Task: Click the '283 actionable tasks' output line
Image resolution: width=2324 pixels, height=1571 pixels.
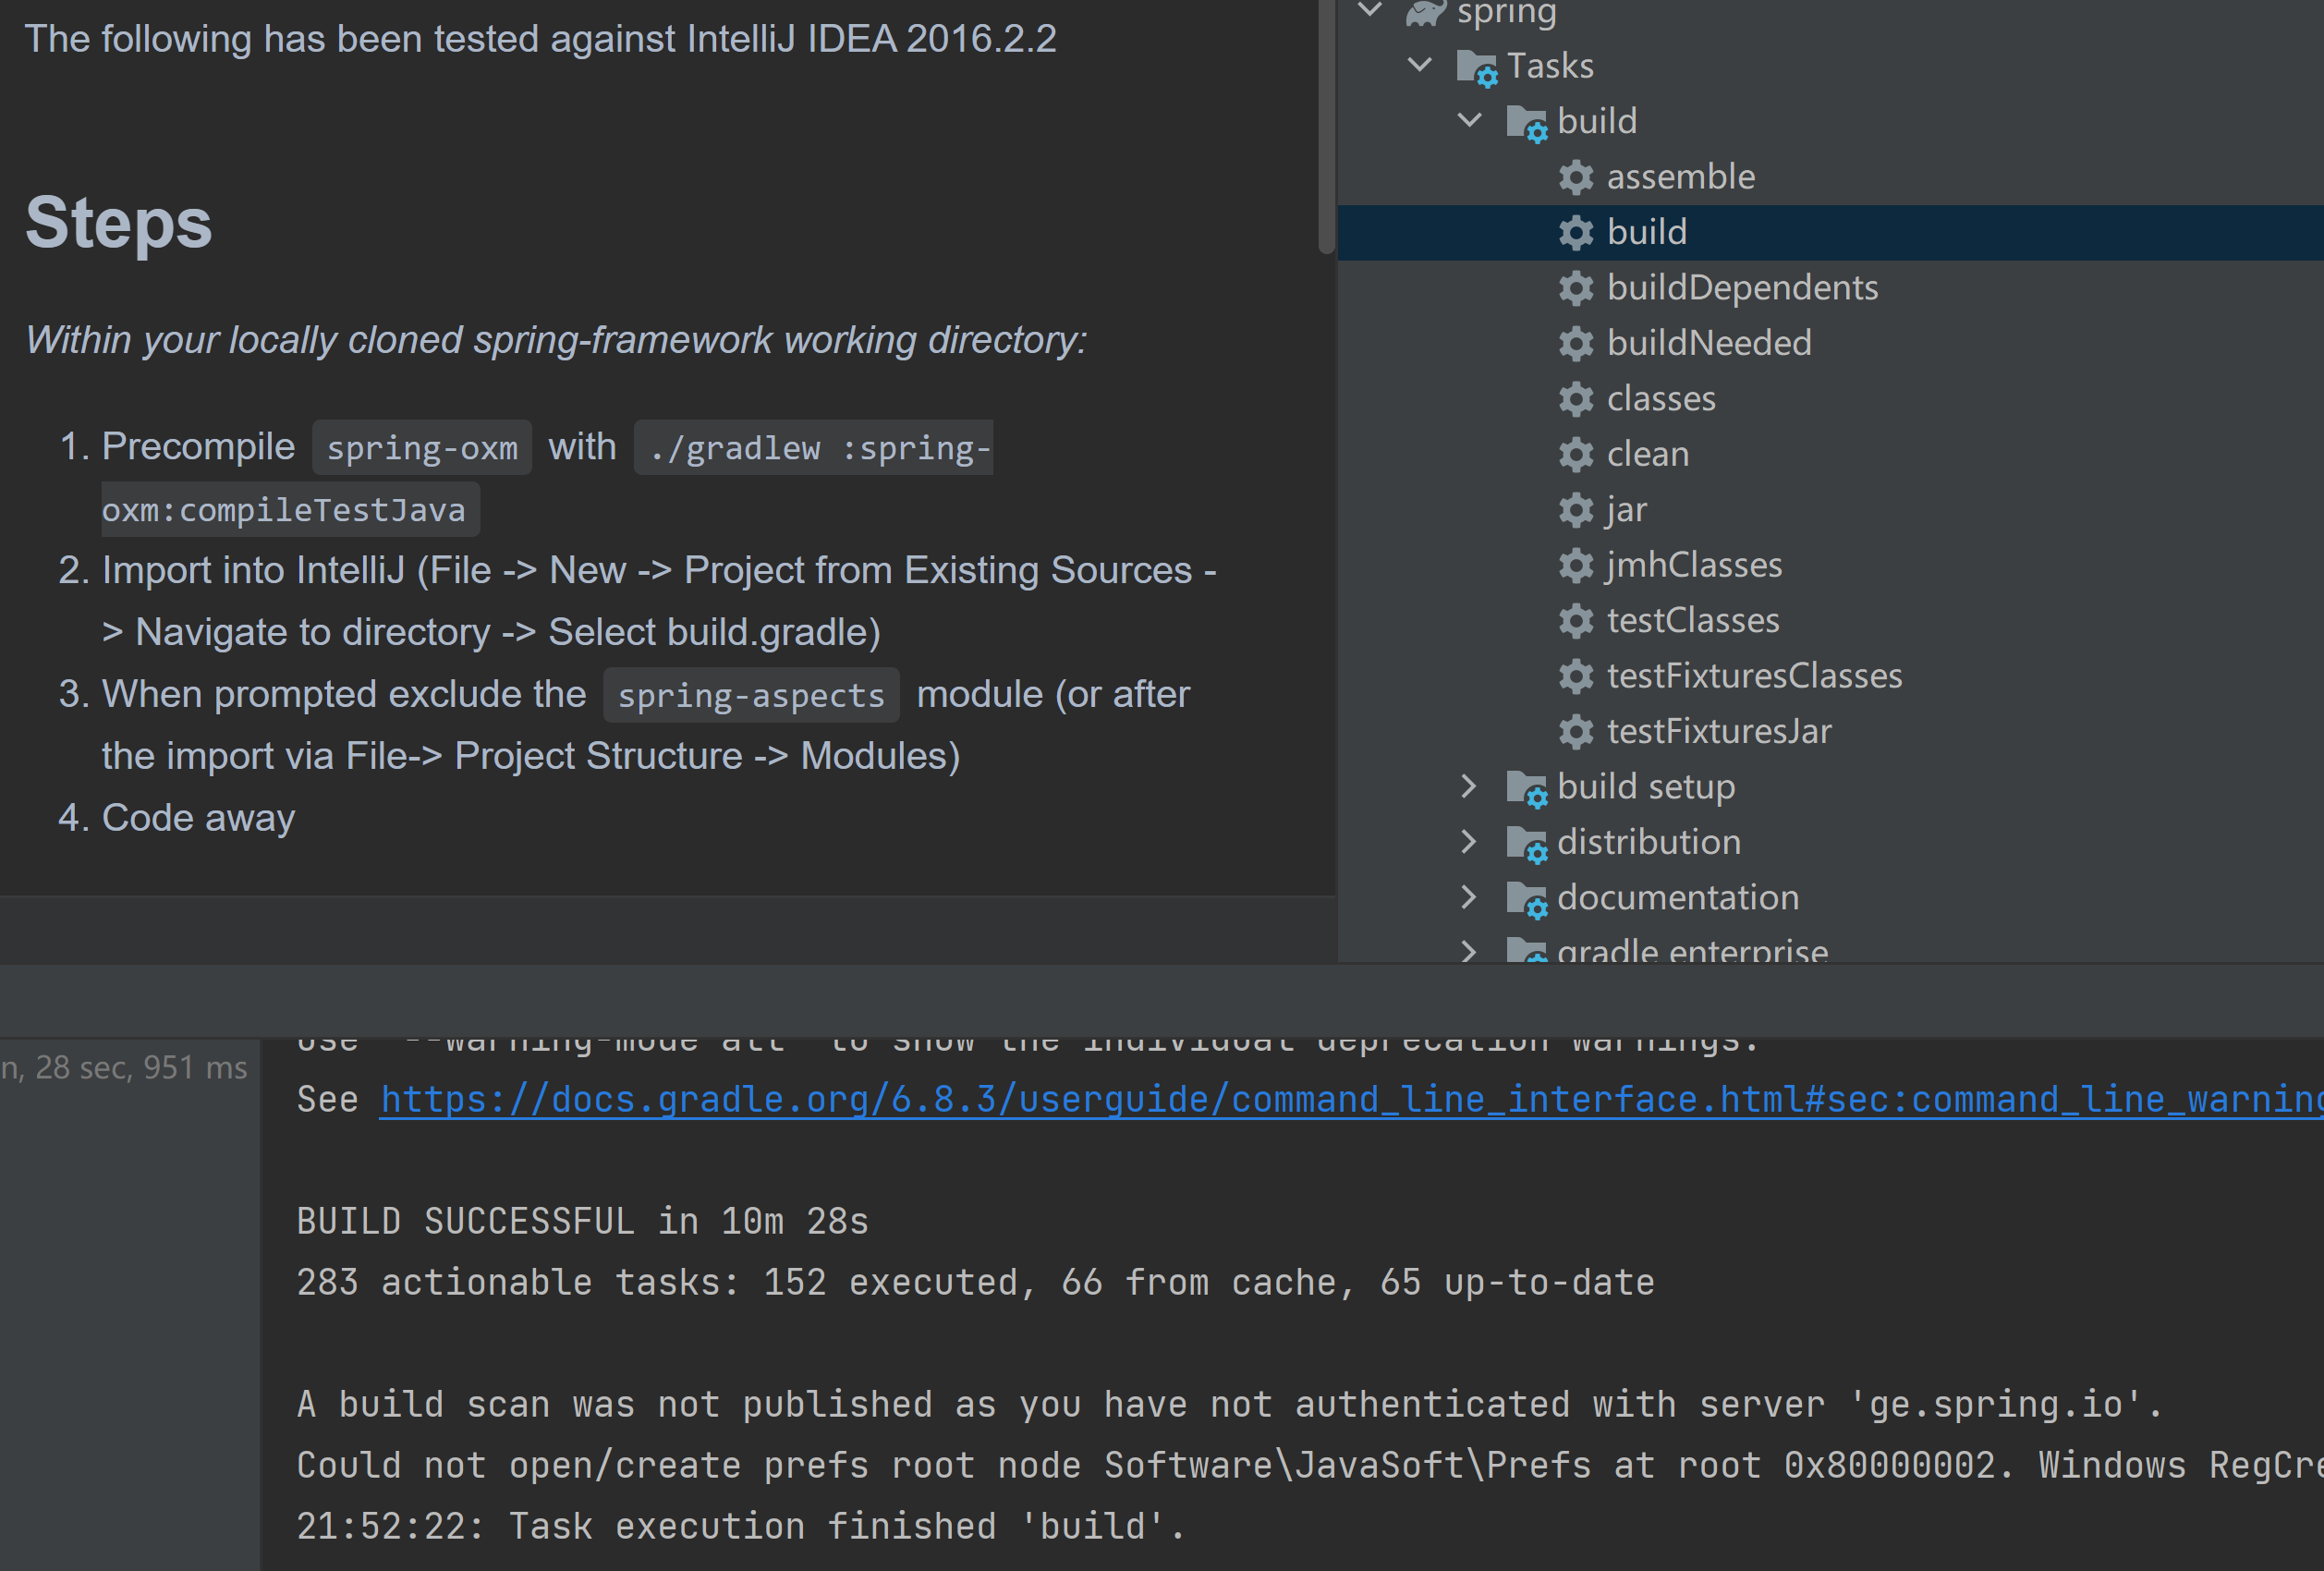Action: [x=975, y=1283]
